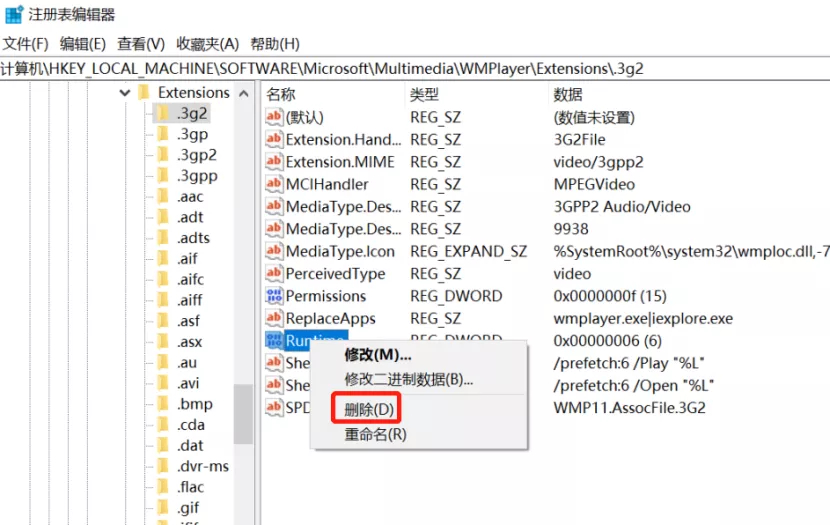Select the .adt key in the tree
The height and width of the screenshot is (525, 830).
pyautogui.click(x=190, y=218)
